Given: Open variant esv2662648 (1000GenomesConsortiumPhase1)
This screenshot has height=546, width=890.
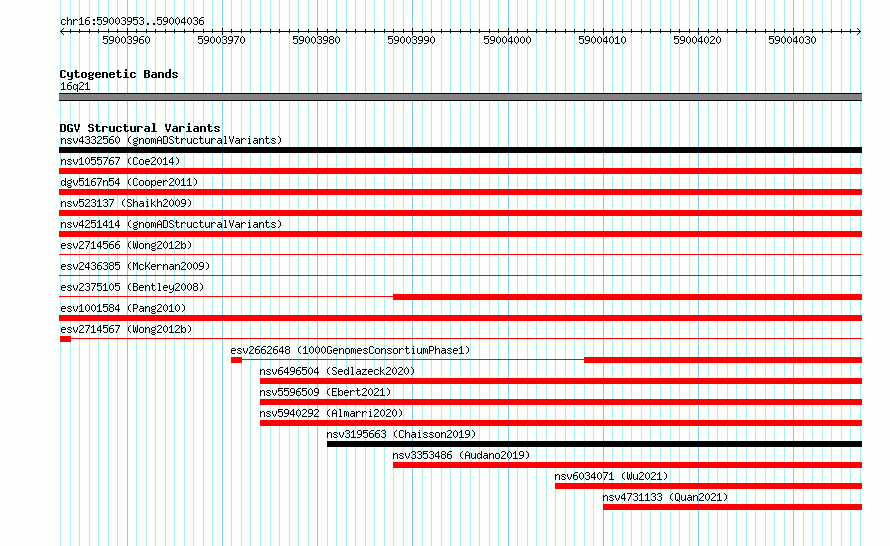Looking at the screenshot, I should pyautogui.click(x=350, y=350).
